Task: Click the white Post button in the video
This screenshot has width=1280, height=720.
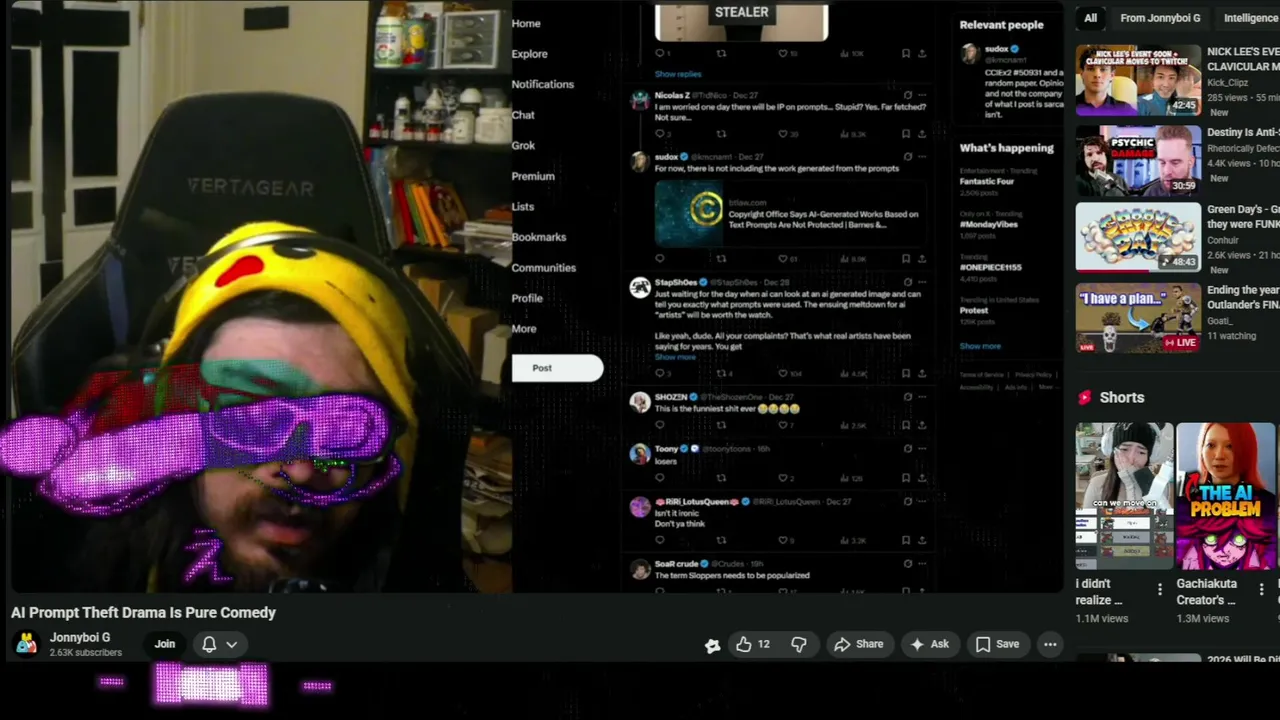Action: [557, 368]
